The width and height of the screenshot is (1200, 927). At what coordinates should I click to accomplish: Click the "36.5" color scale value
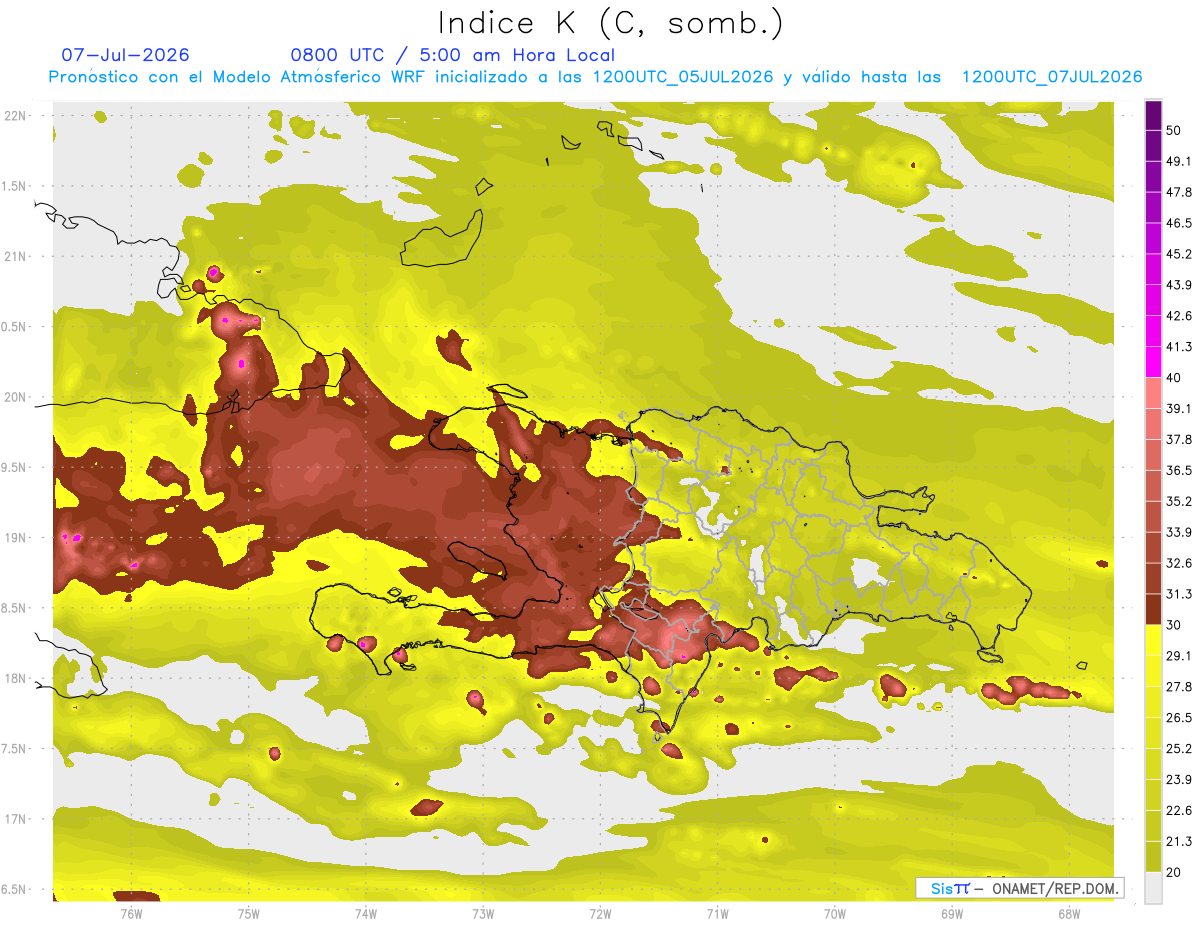pyautogui.click(x=1179, y=470)
